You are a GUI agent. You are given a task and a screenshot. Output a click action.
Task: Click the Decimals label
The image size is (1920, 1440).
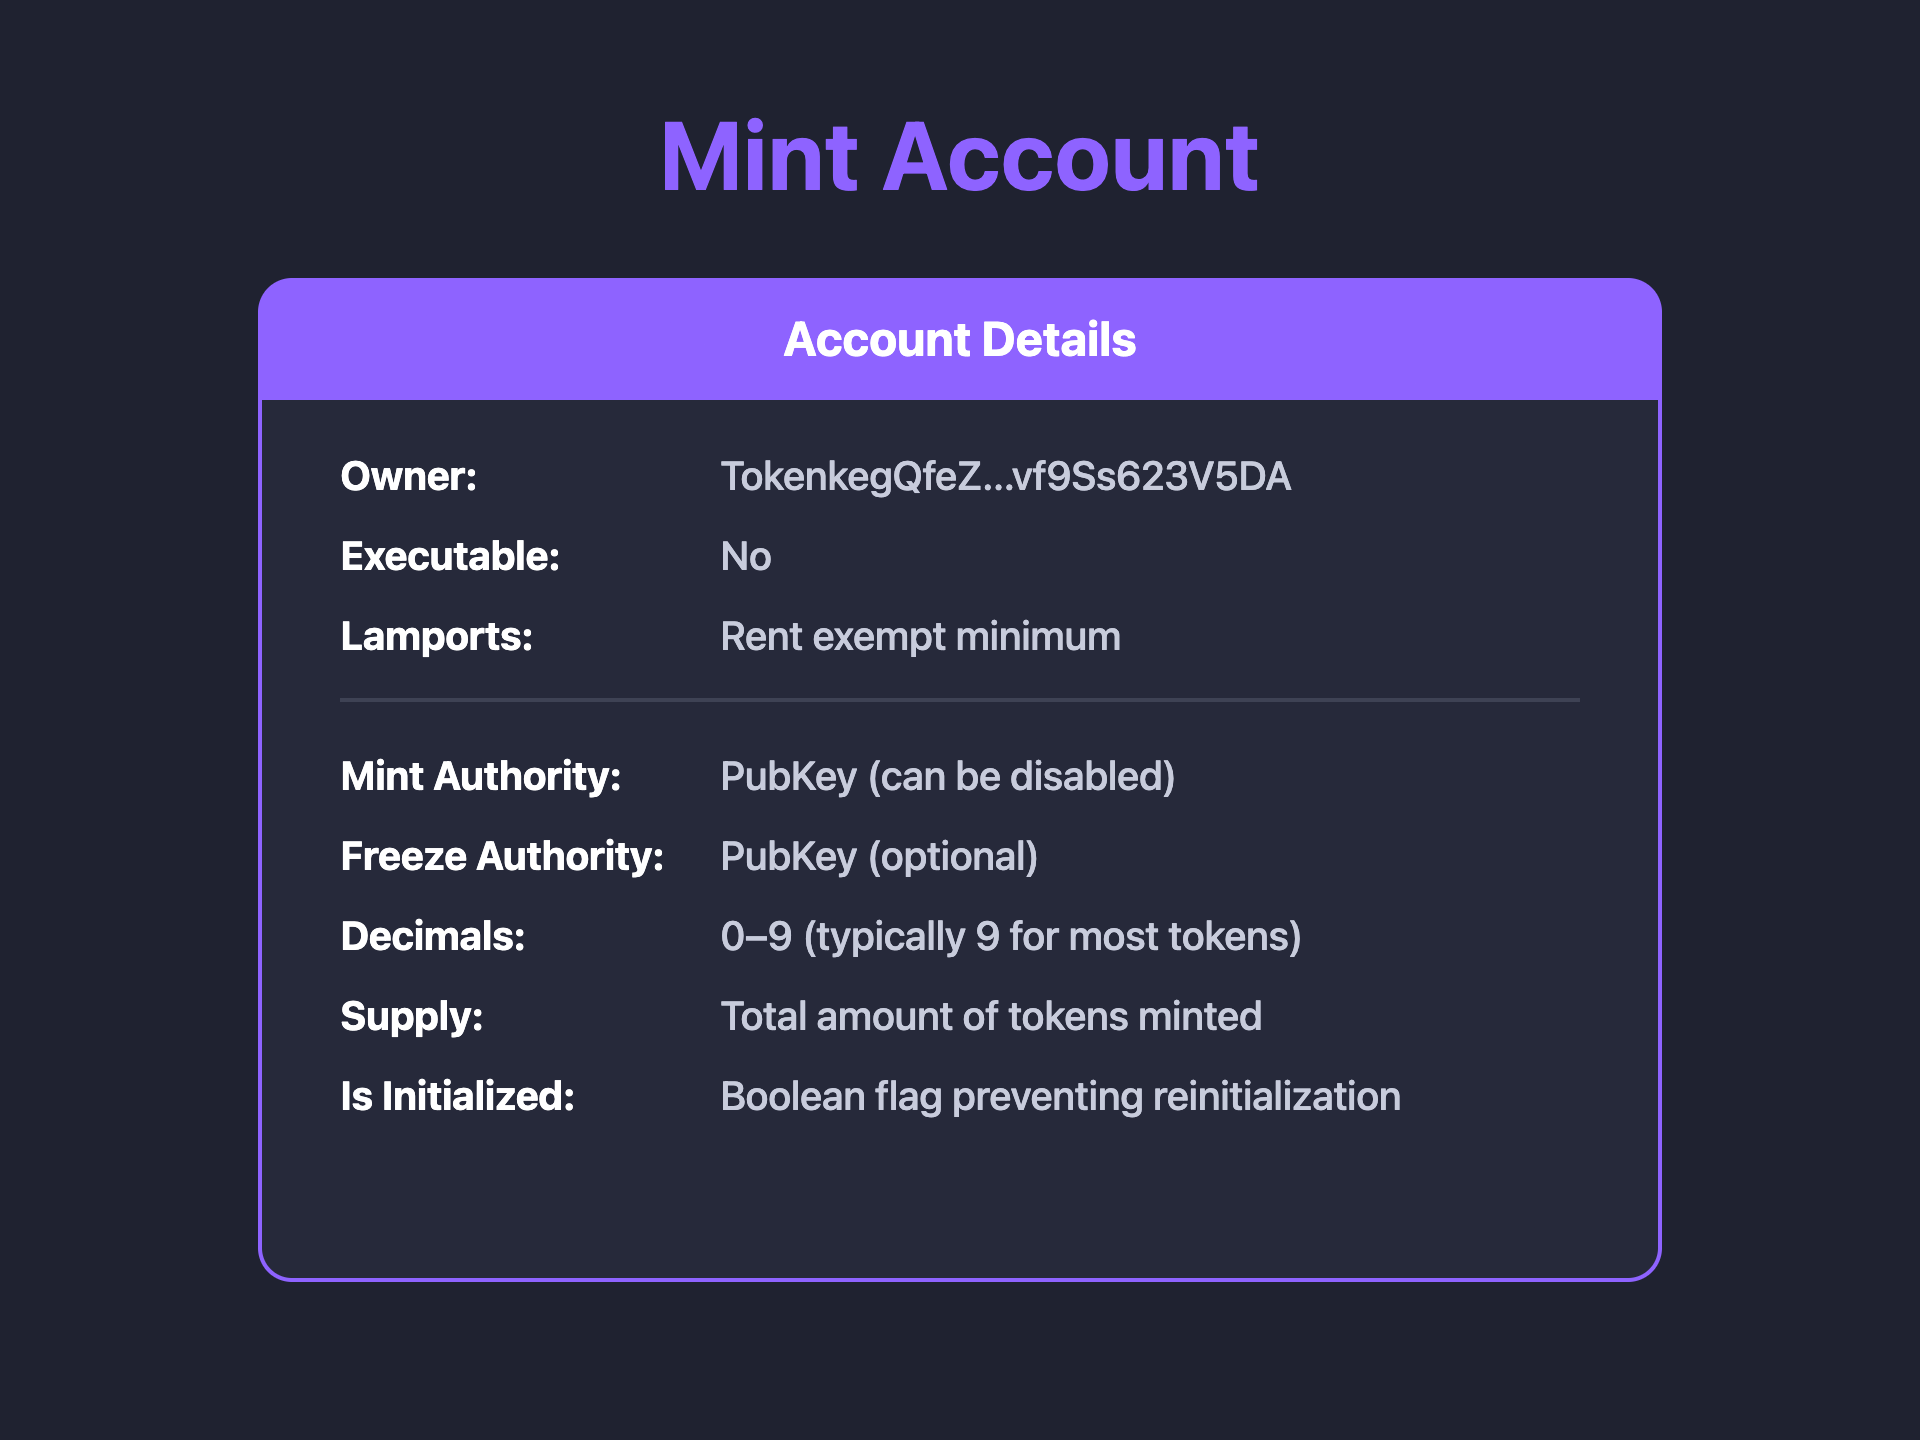[x=433, y=937]
